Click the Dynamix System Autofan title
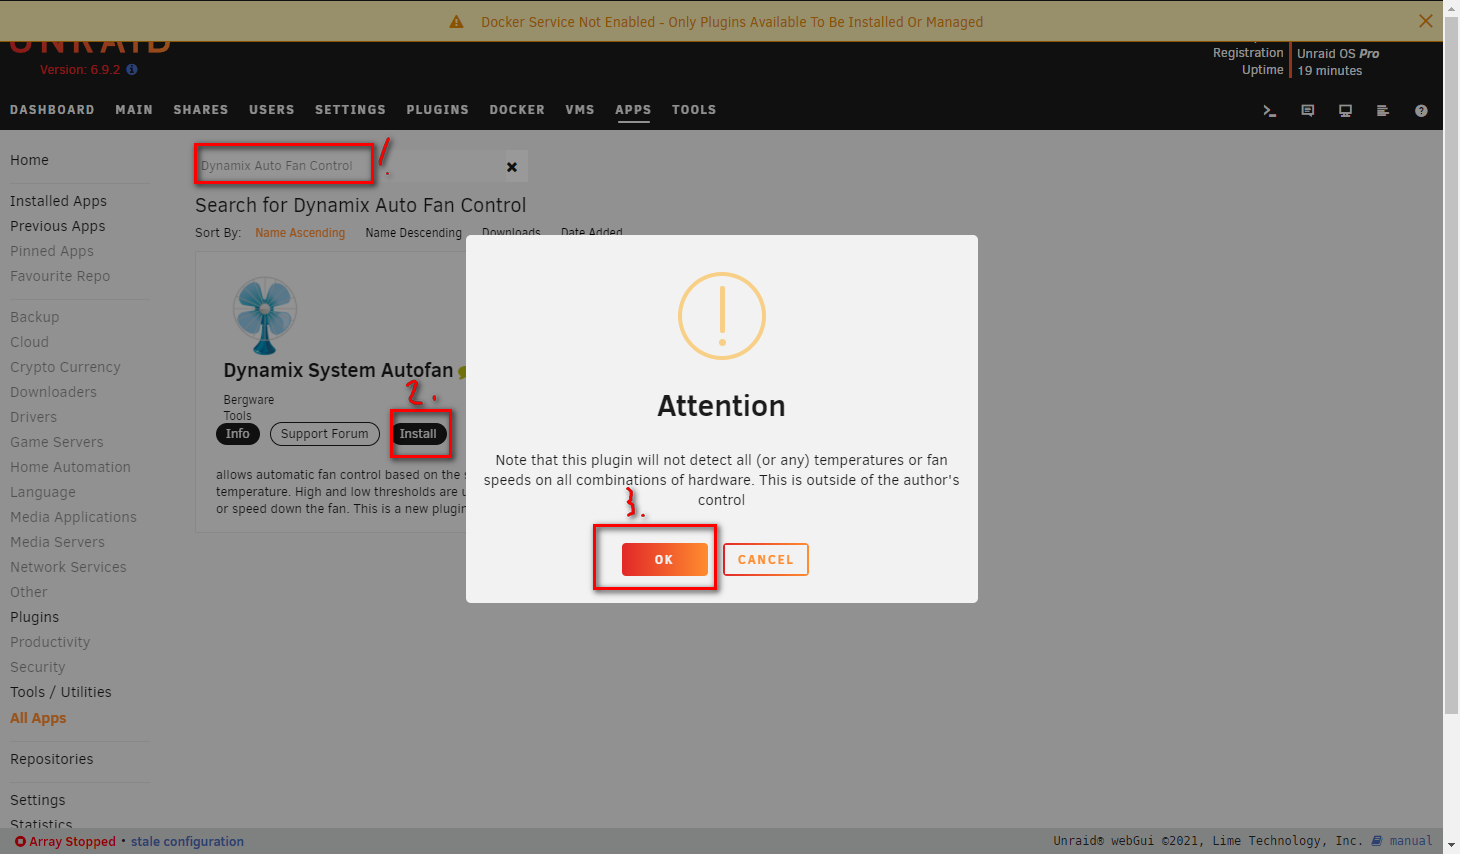The width and height of the screenshot is (1460, 854). [x=338, y=370]
